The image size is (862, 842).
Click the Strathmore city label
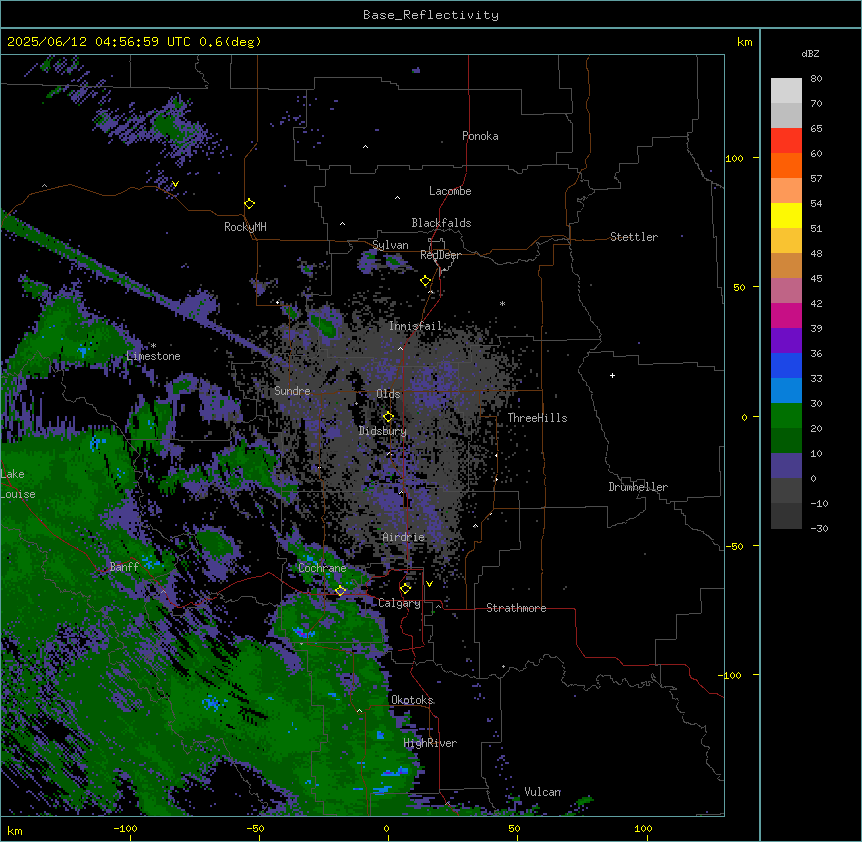point(516,608)
